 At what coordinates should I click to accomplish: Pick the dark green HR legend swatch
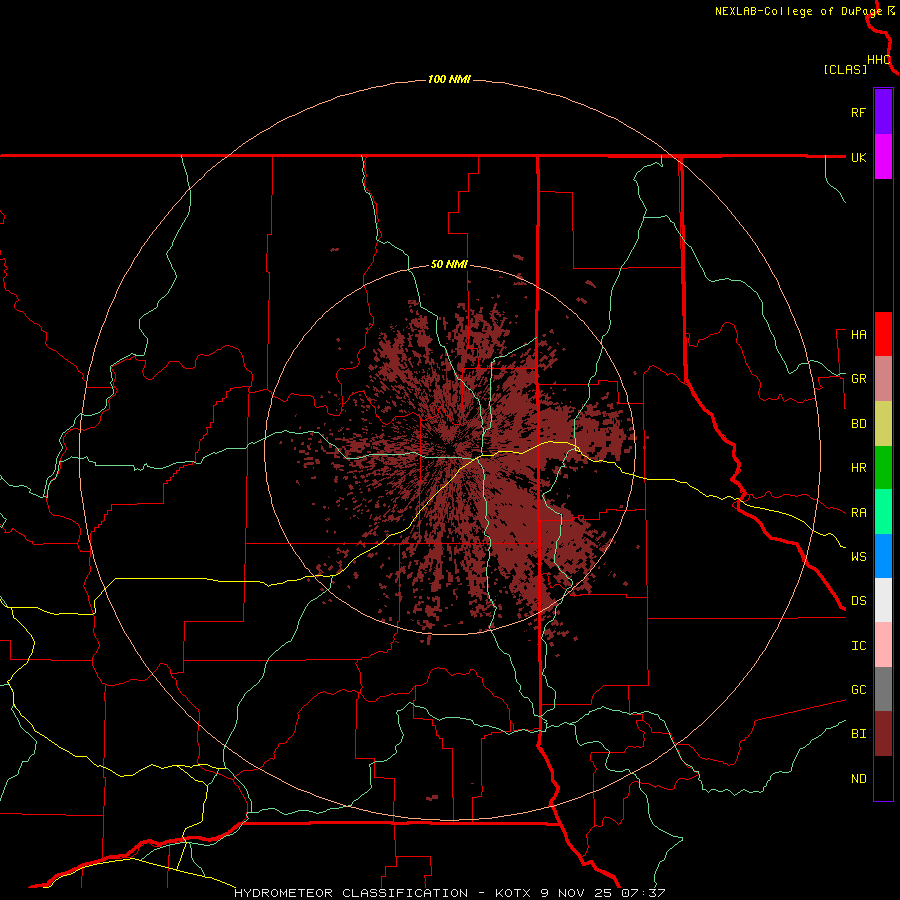pos(883,468)
